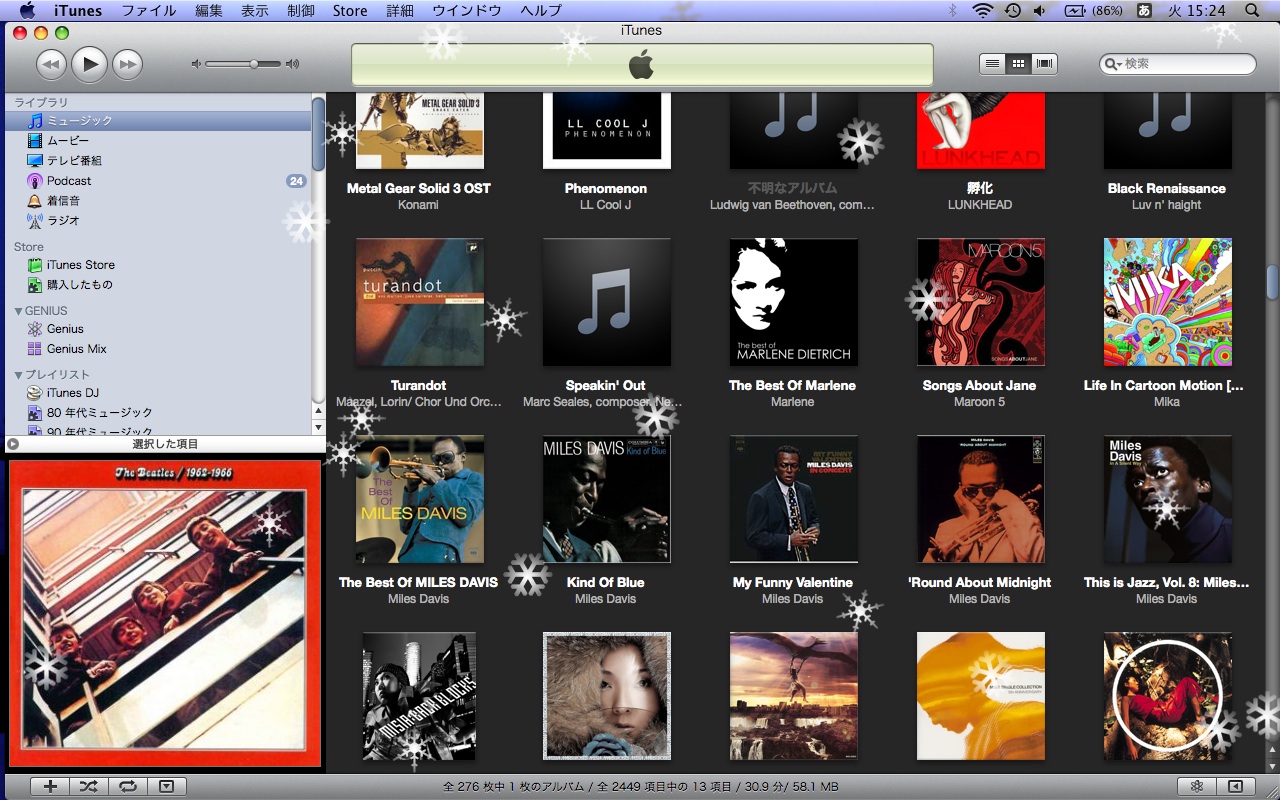Open ラジオ in the sidebar

point(158,220)
